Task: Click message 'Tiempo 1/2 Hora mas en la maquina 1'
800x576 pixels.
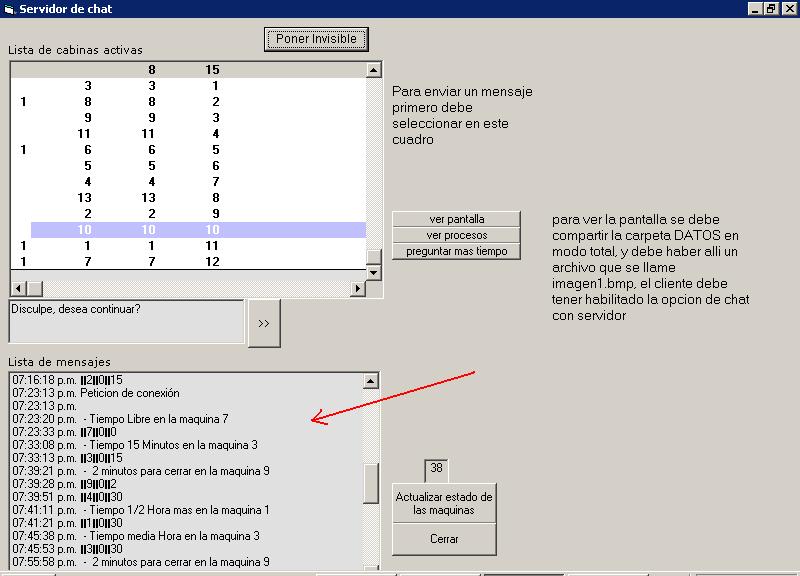Action: tap(179, 510)
